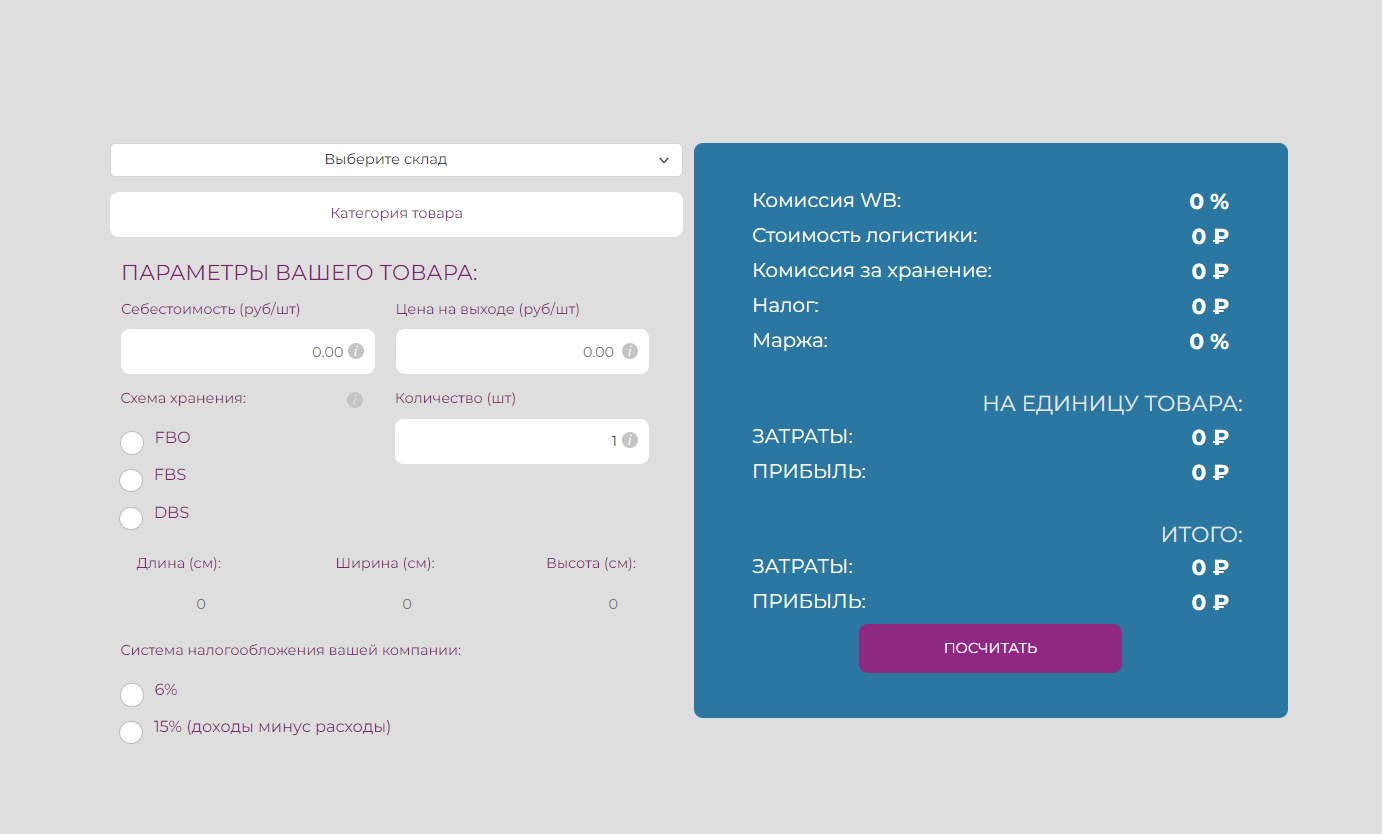Click the Комиссия WB: label
This screenshot has width=1382, height=834.
pos(827,200)
